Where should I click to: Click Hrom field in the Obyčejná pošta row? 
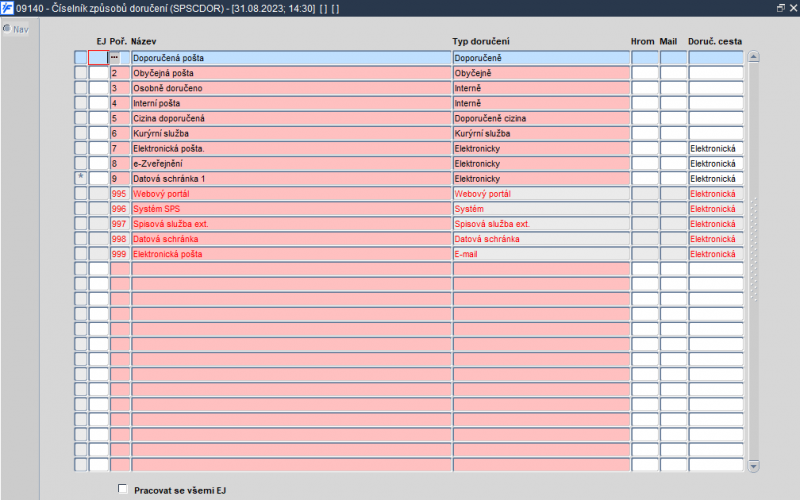[x=645, y=73]
